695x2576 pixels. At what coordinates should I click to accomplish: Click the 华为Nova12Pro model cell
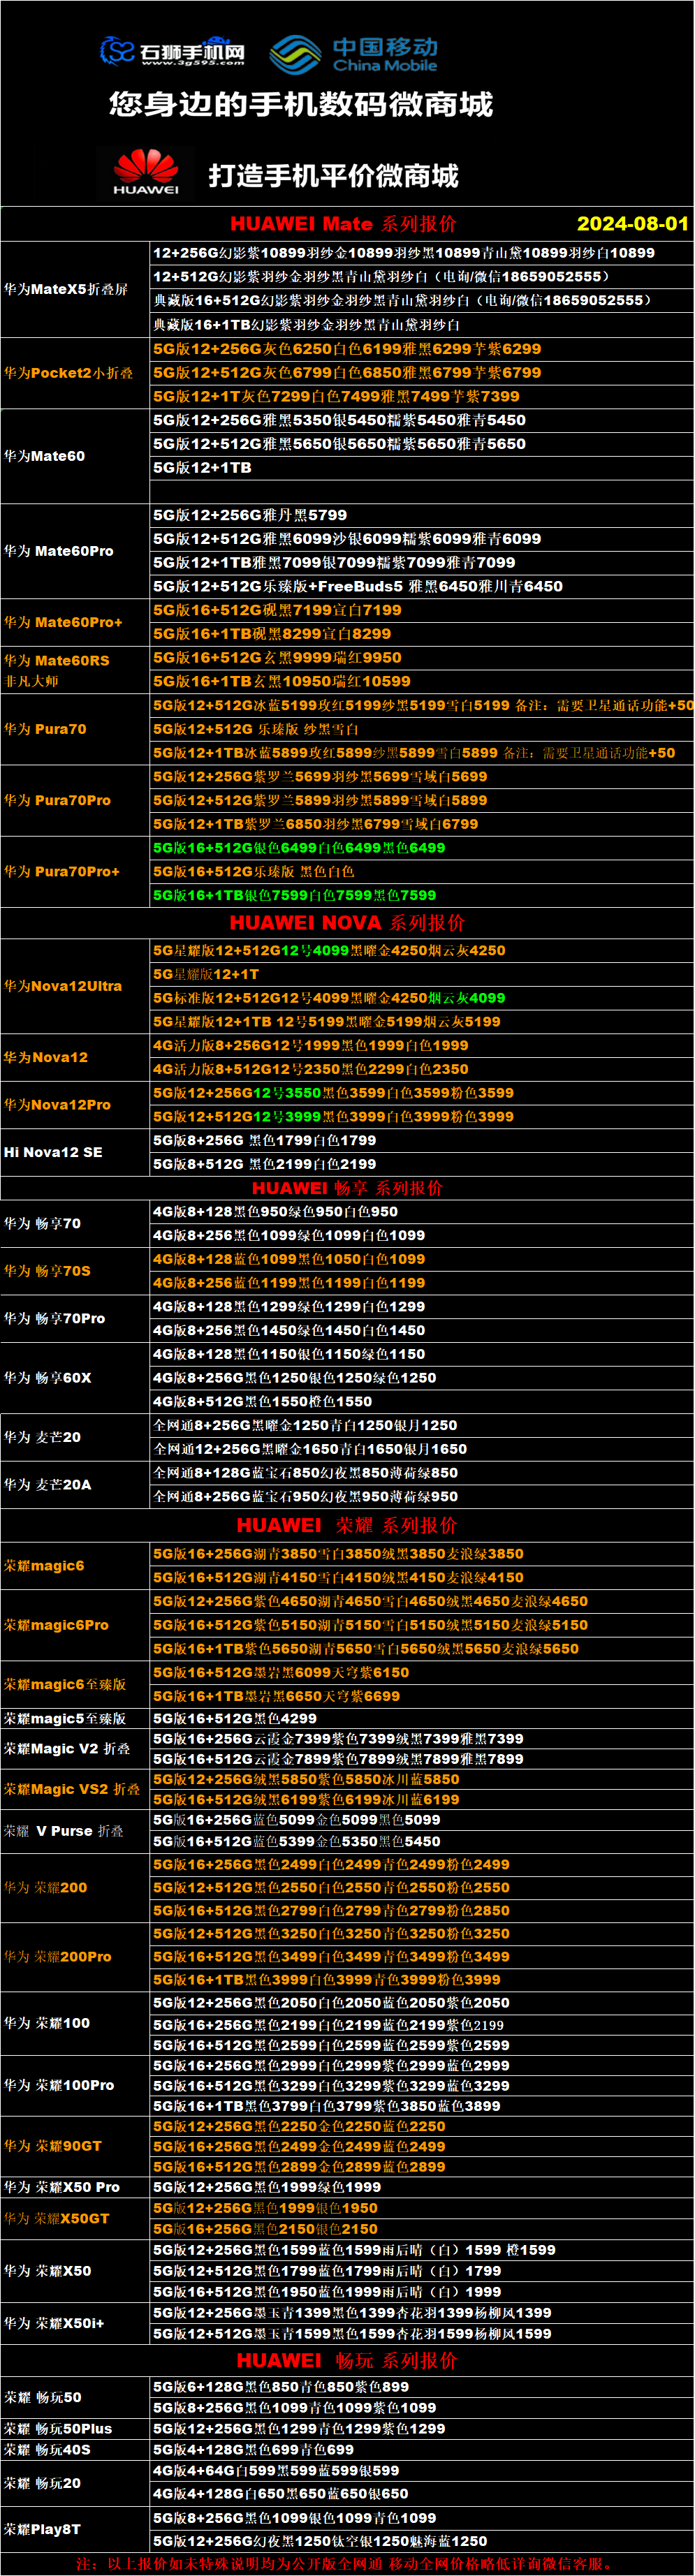tap(75, 1105)
